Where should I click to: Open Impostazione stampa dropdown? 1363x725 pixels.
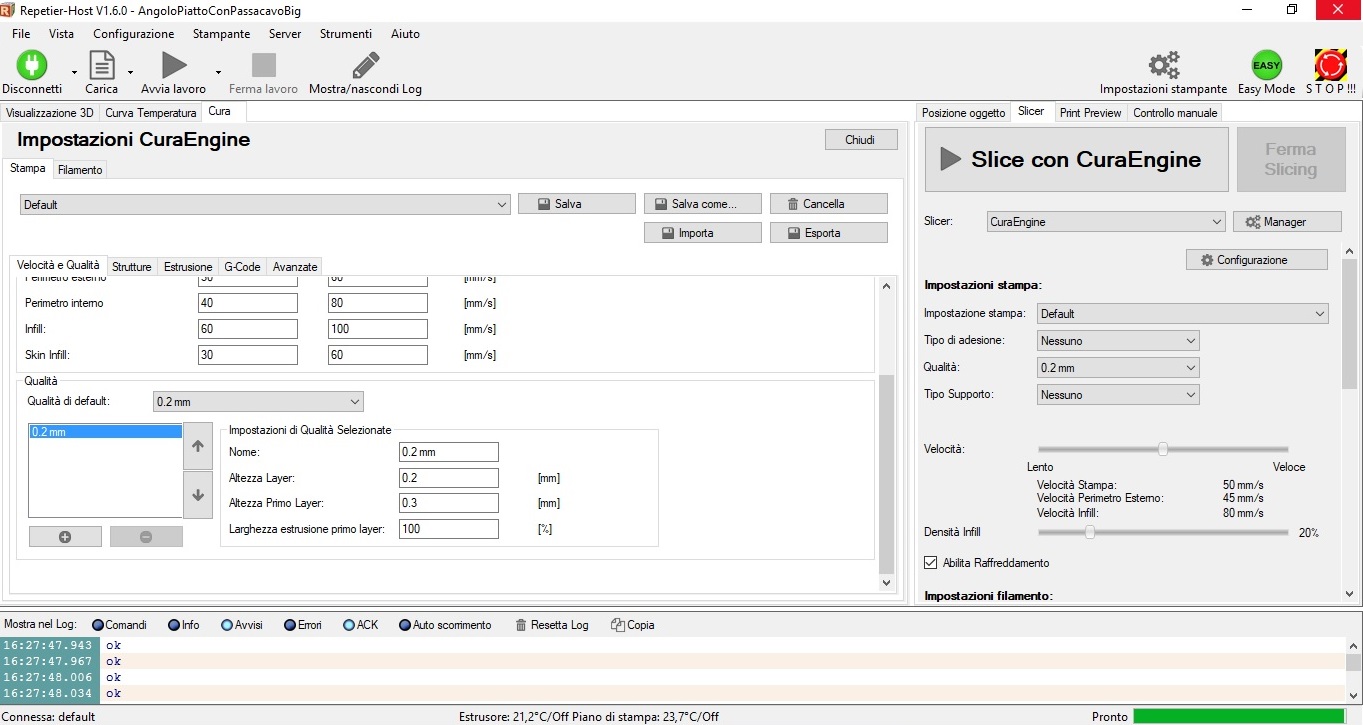(x=1183, y=314)
